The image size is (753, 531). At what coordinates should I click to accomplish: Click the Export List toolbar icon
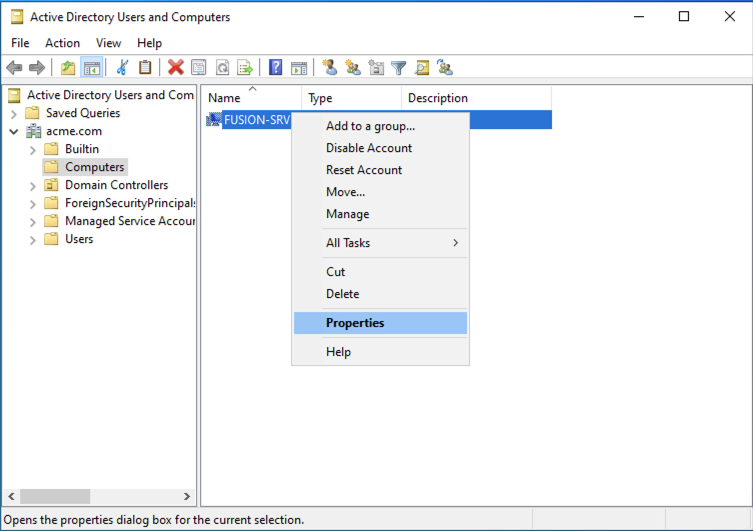245,68
